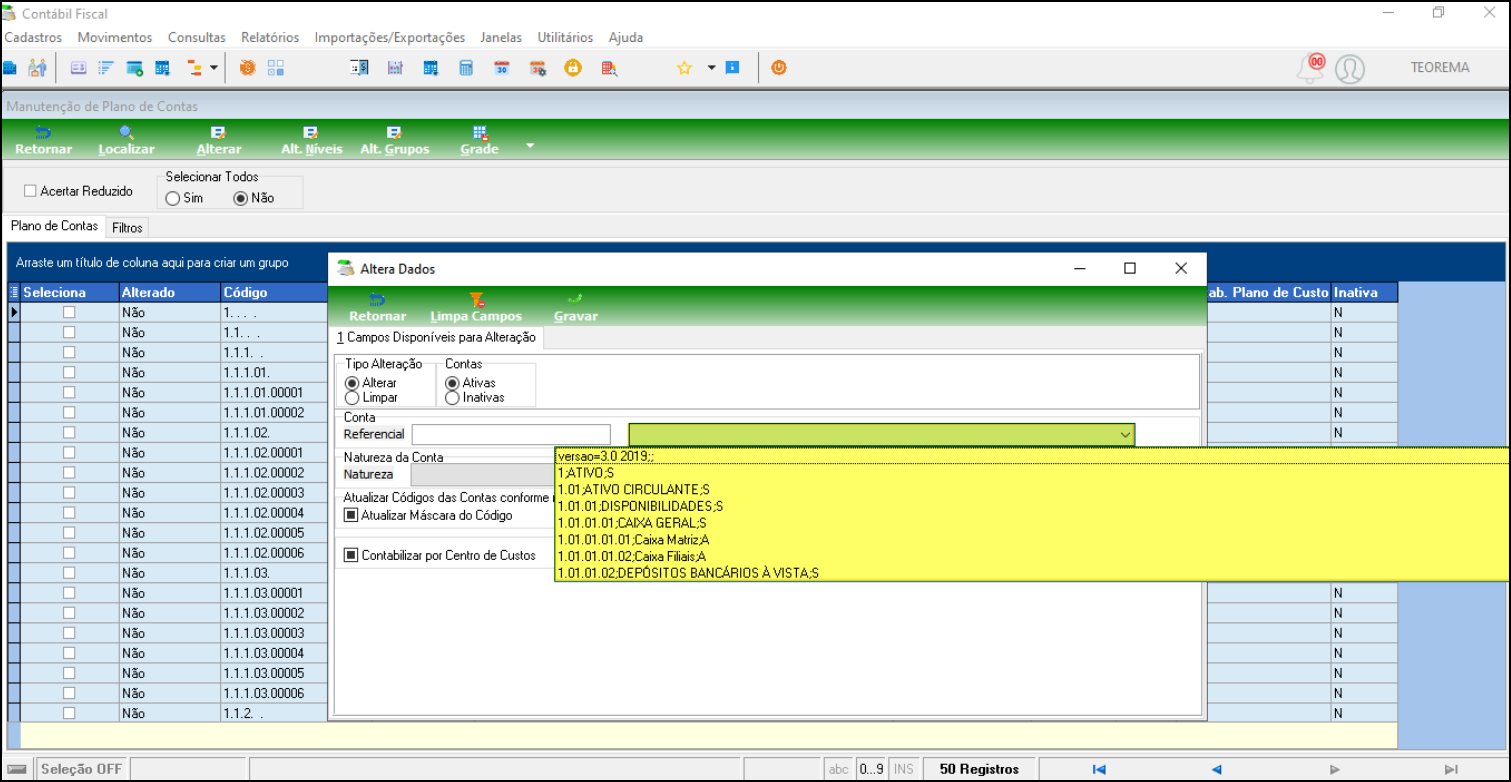Choose Alterar radio in Tipo Alteração
Screen dimensions: 1511x782
tap(352, 383)
